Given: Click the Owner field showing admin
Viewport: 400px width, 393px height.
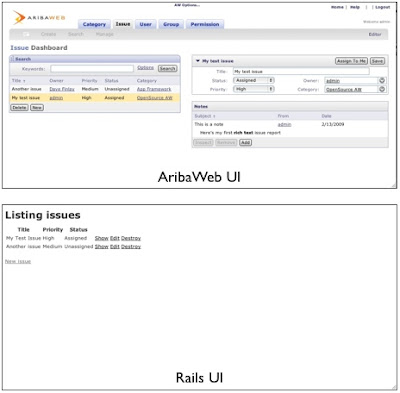Looking at the screenshot, I should tap(351, 81).
